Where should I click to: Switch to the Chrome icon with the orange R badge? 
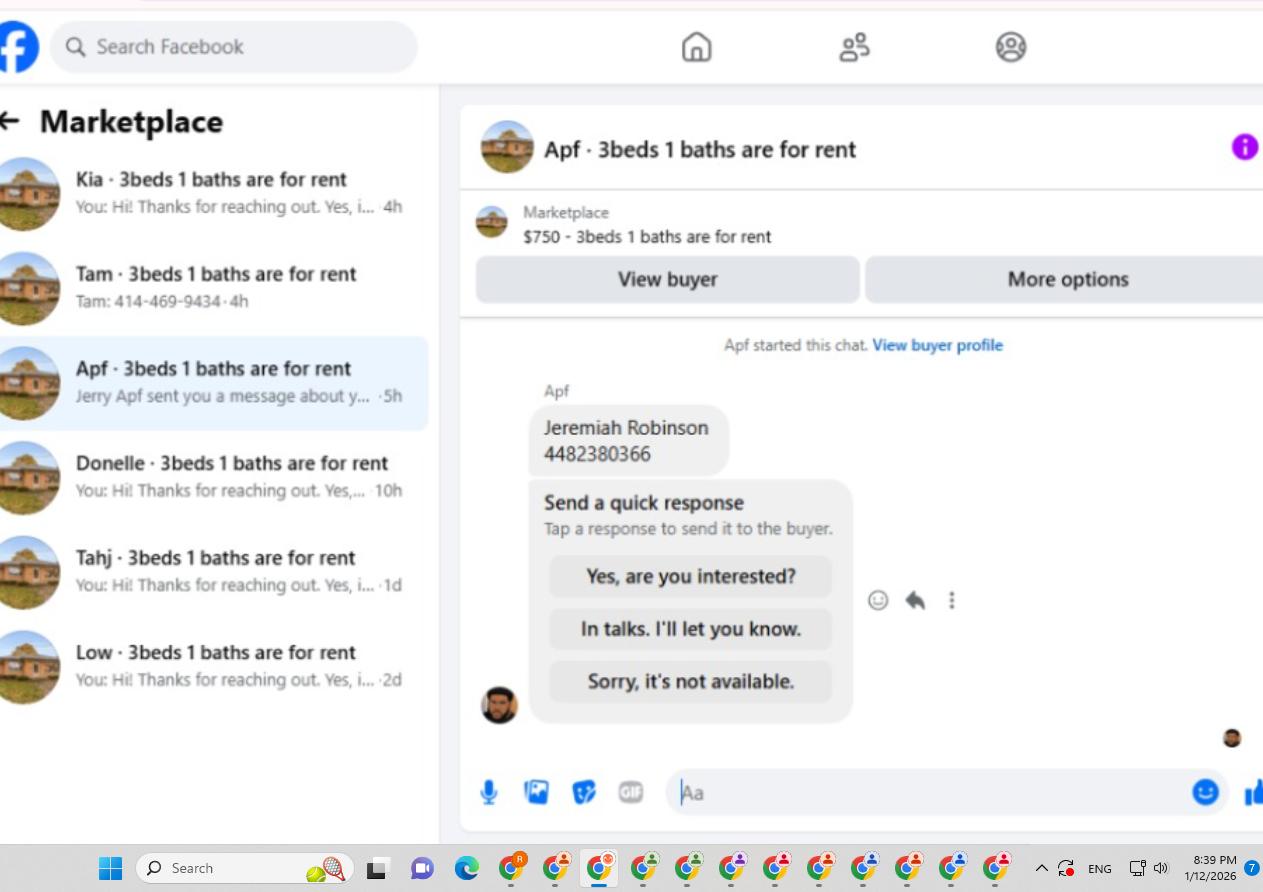coord(512,866)
